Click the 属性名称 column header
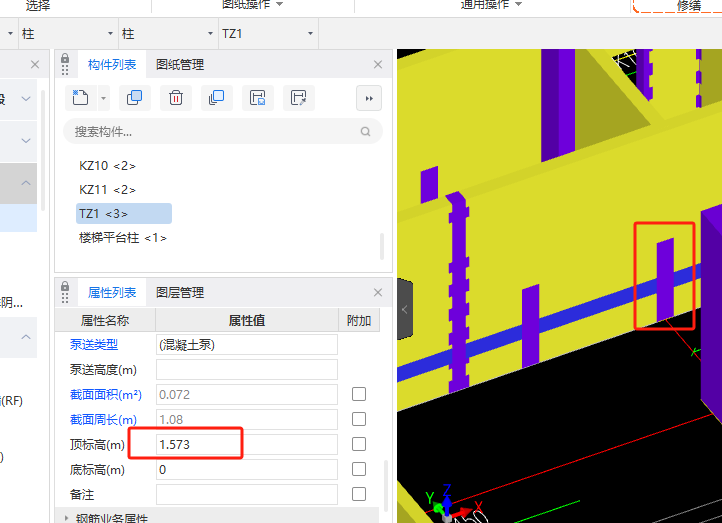 pyautogui.click(x=105, y=320)
